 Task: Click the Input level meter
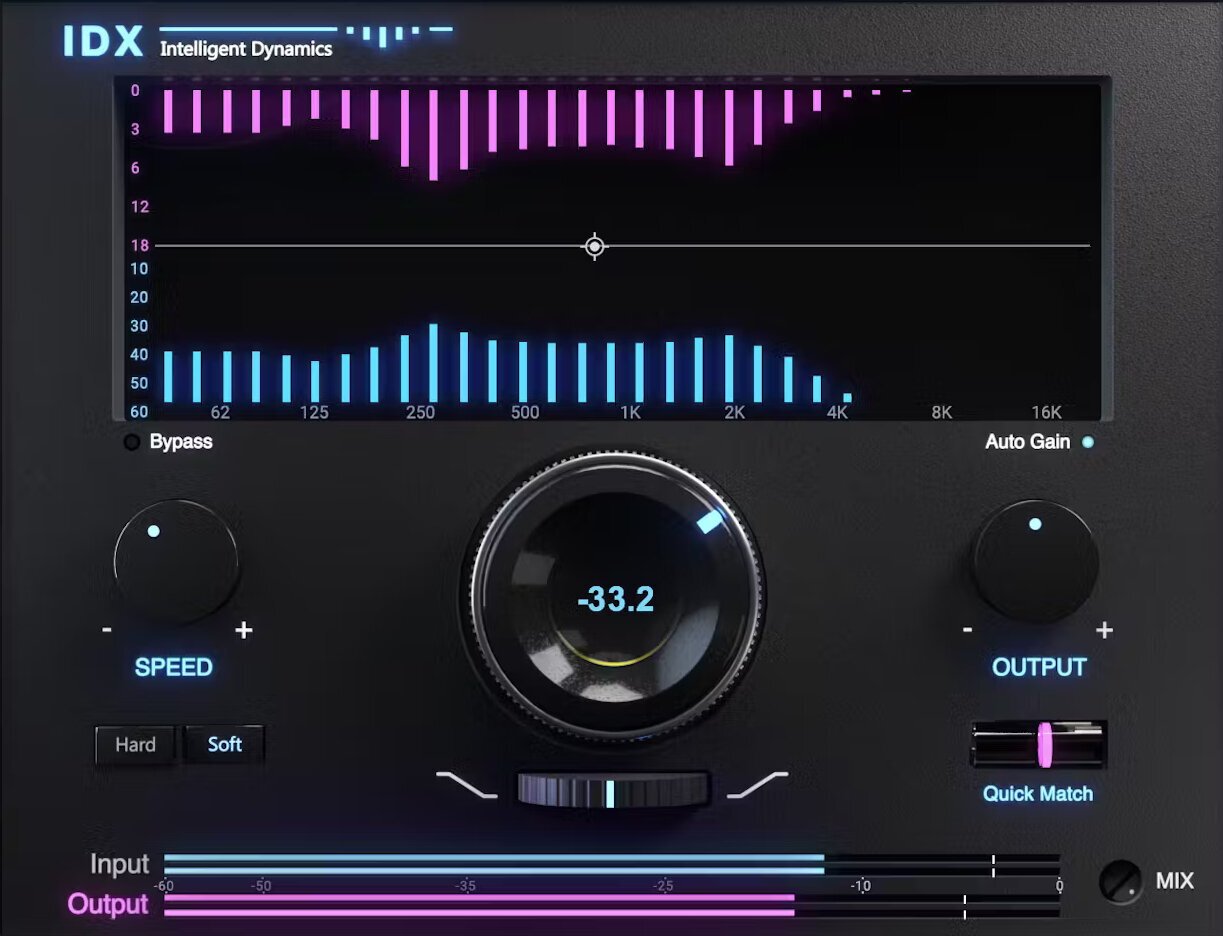click(x=611, y=864)
